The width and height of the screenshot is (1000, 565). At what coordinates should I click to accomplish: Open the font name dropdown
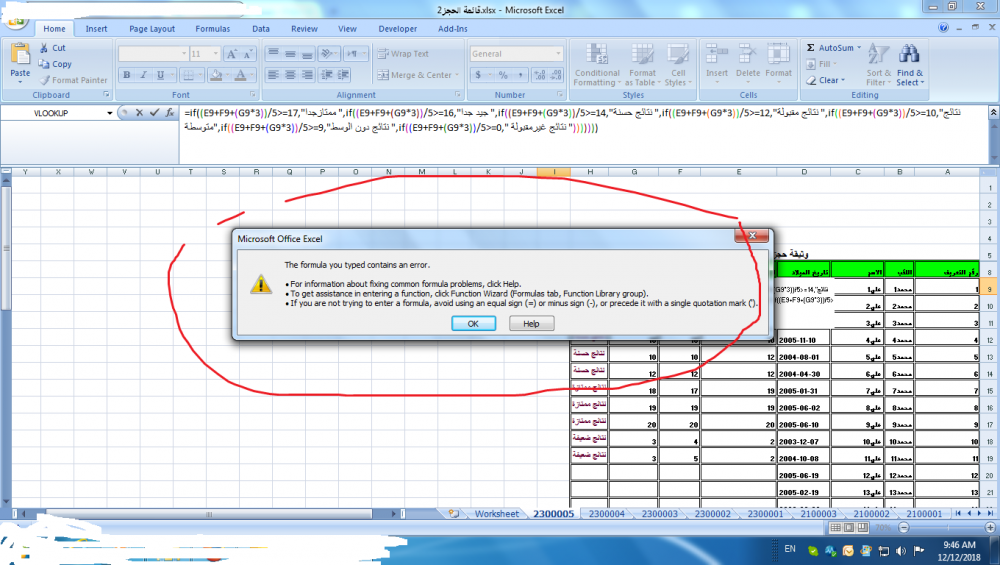(x=184, y=54)
